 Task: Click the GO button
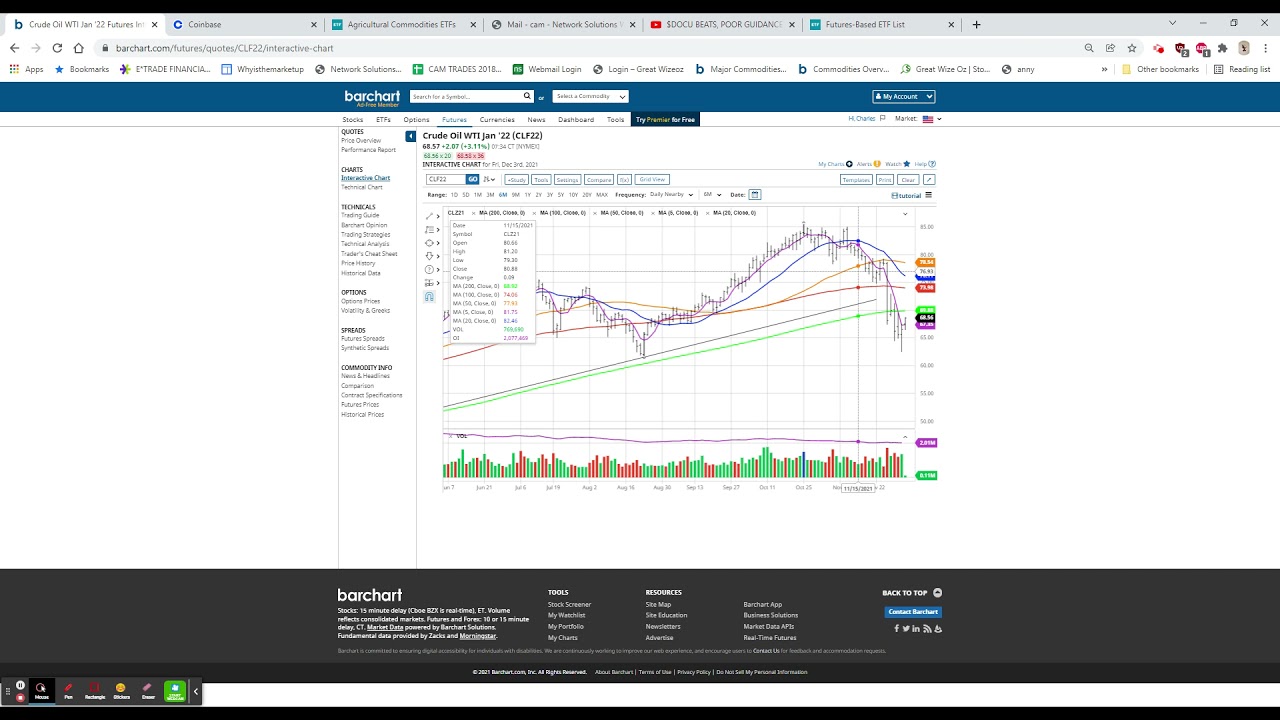tap(473, 180)
